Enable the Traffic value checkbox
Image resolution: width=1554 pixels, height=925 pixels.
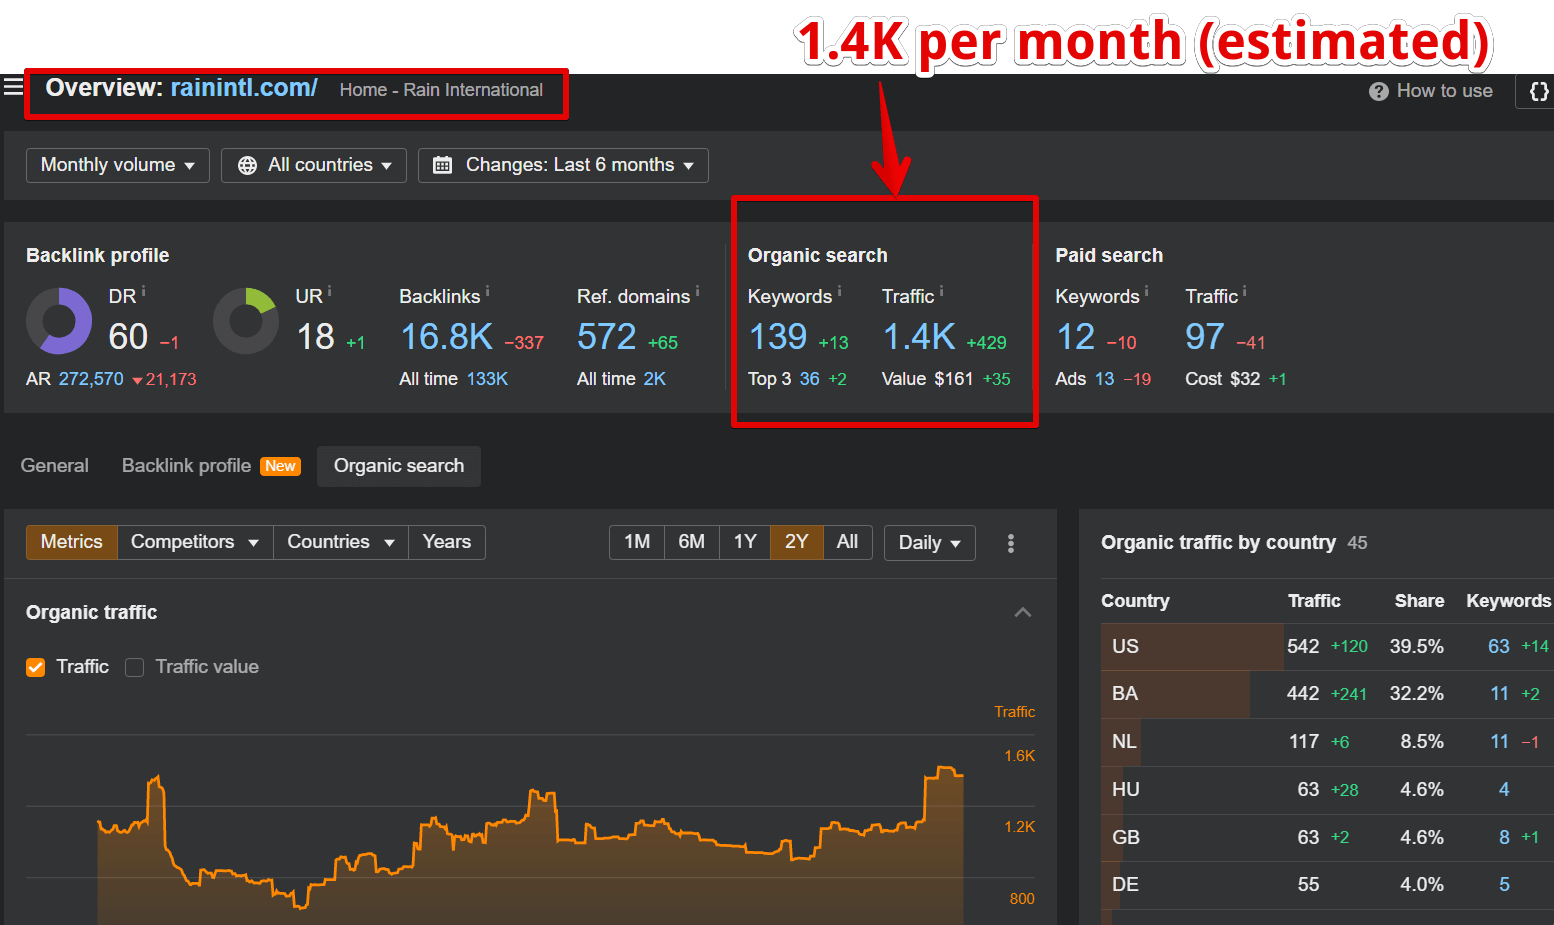tap(134, 667)
